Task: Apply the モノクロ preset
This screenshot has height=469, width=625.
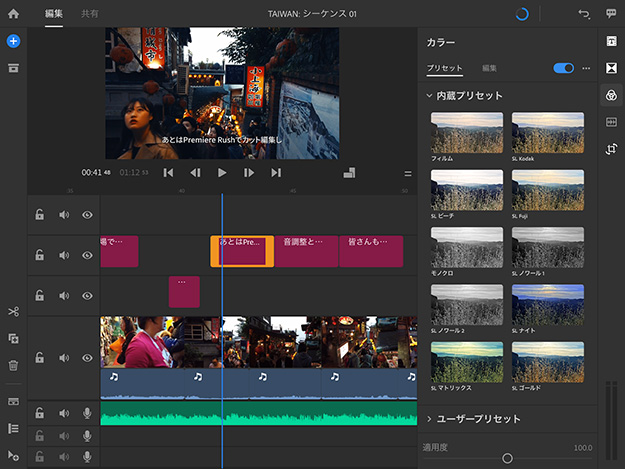Action: tap(467, 246)
